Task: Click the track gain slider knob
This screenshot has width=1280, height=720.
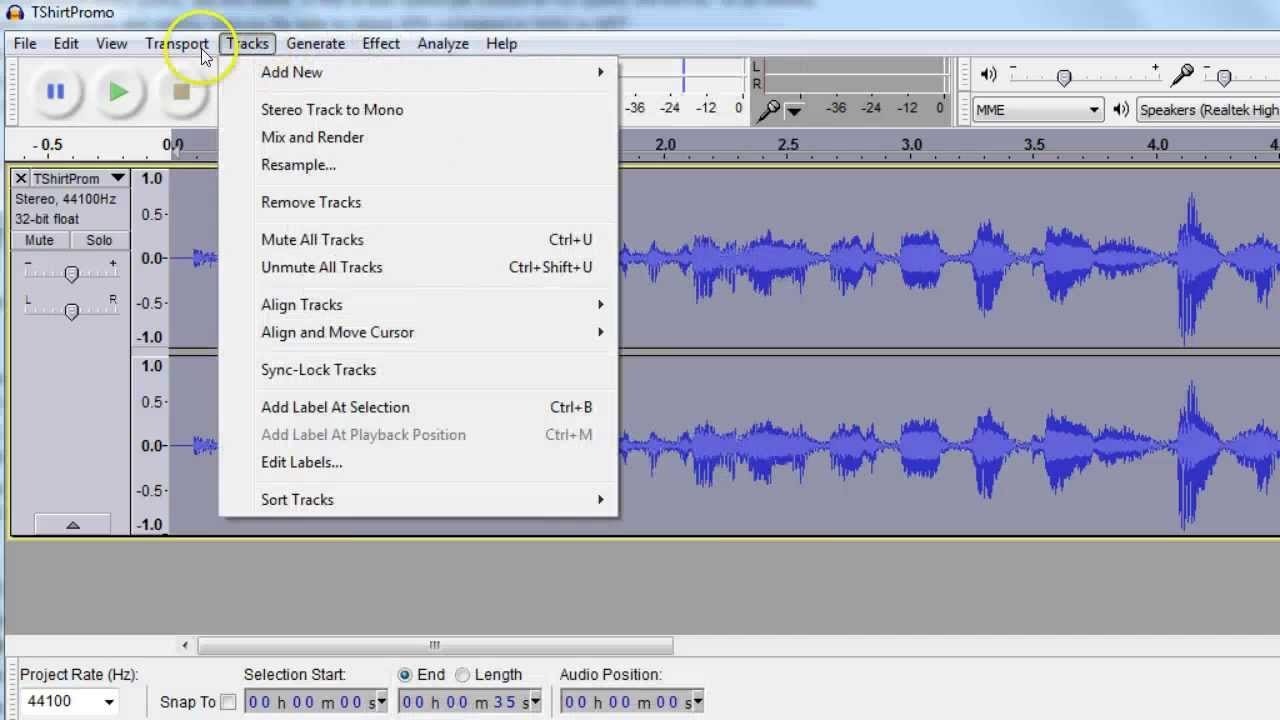Action: coord(71,274)
